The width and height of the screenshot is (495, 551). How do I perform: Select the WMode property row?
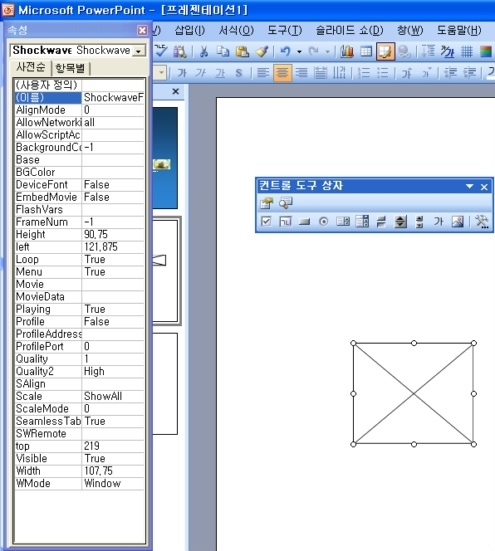(x=79, y=484)
